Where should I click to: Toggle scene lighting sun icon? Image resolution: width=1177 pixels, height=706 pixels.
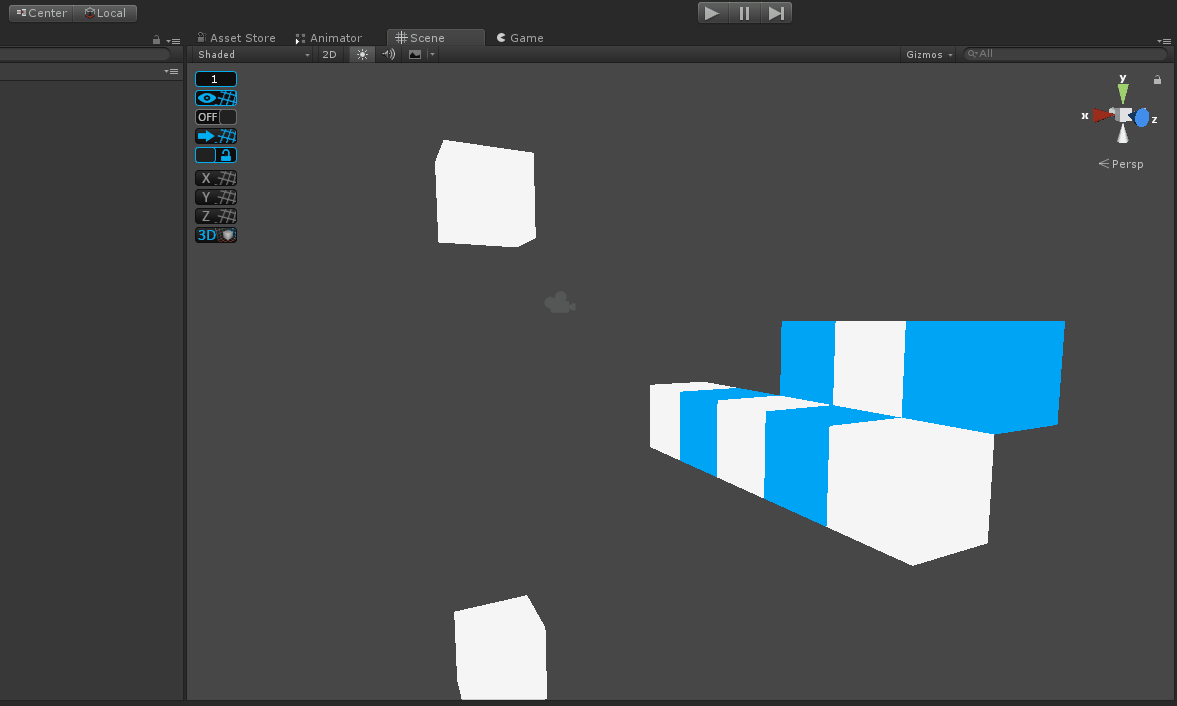coord(362,54)
